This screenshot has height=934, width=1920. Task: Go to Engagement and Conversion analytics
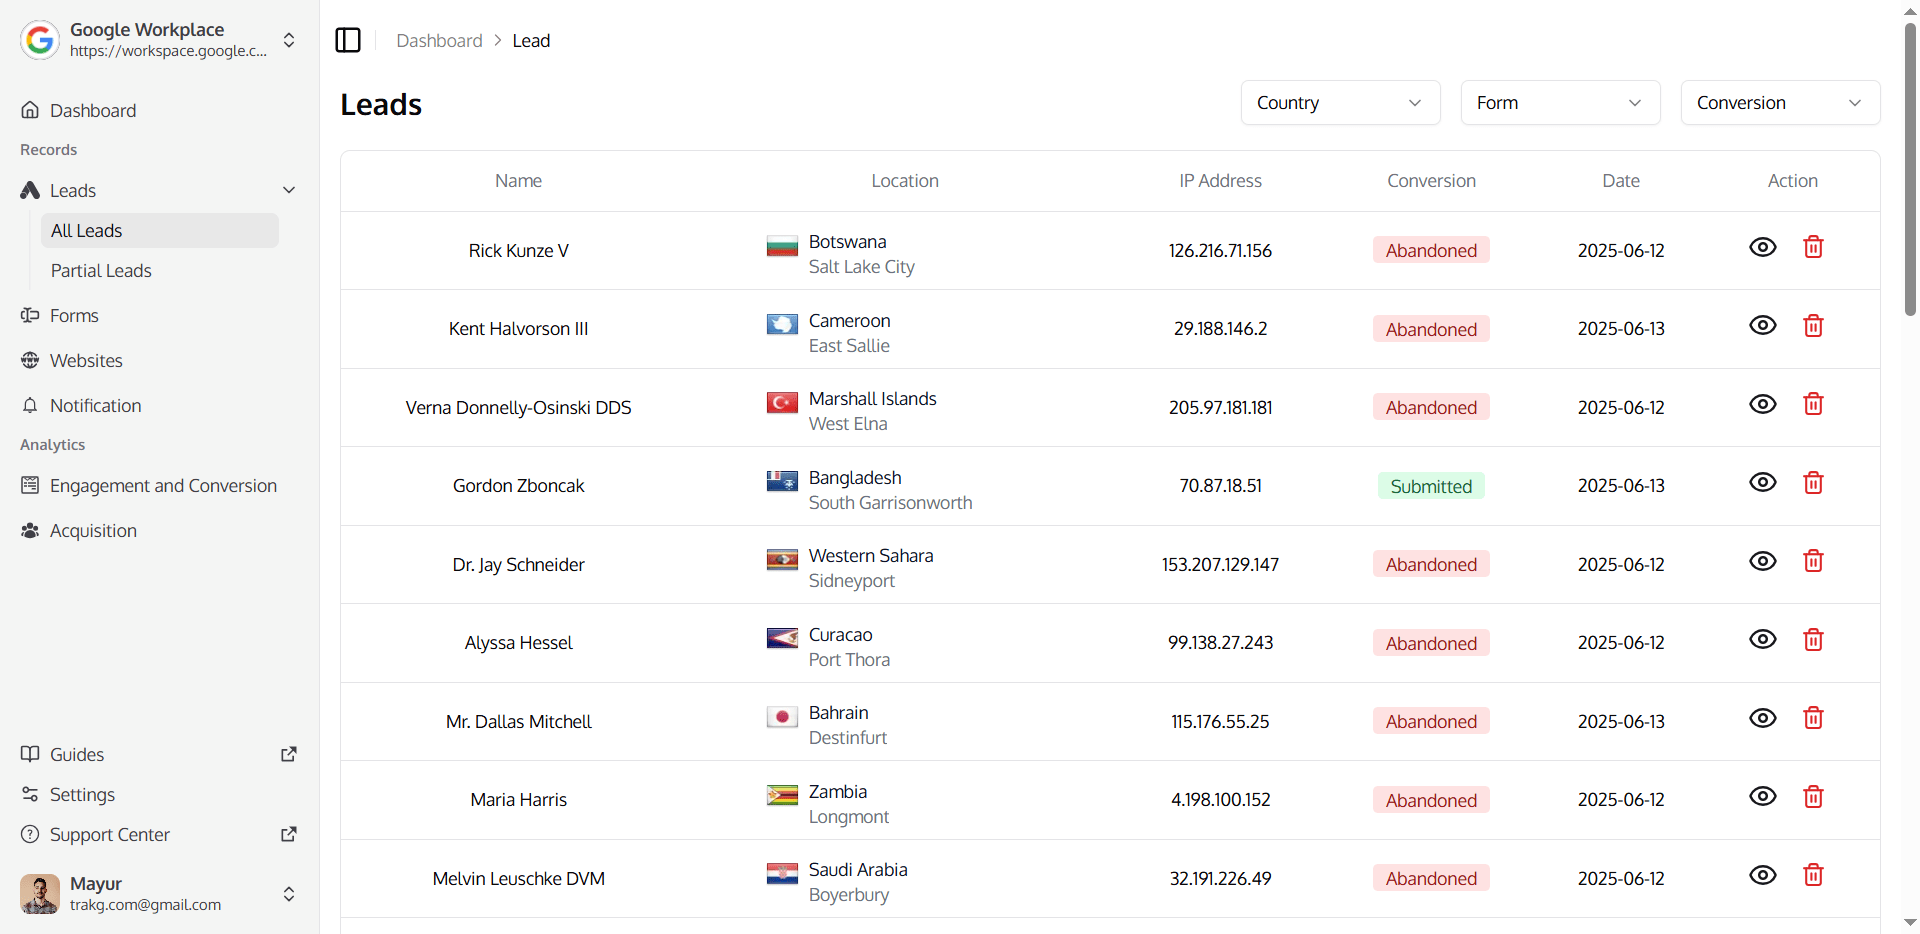click(163, 486)
